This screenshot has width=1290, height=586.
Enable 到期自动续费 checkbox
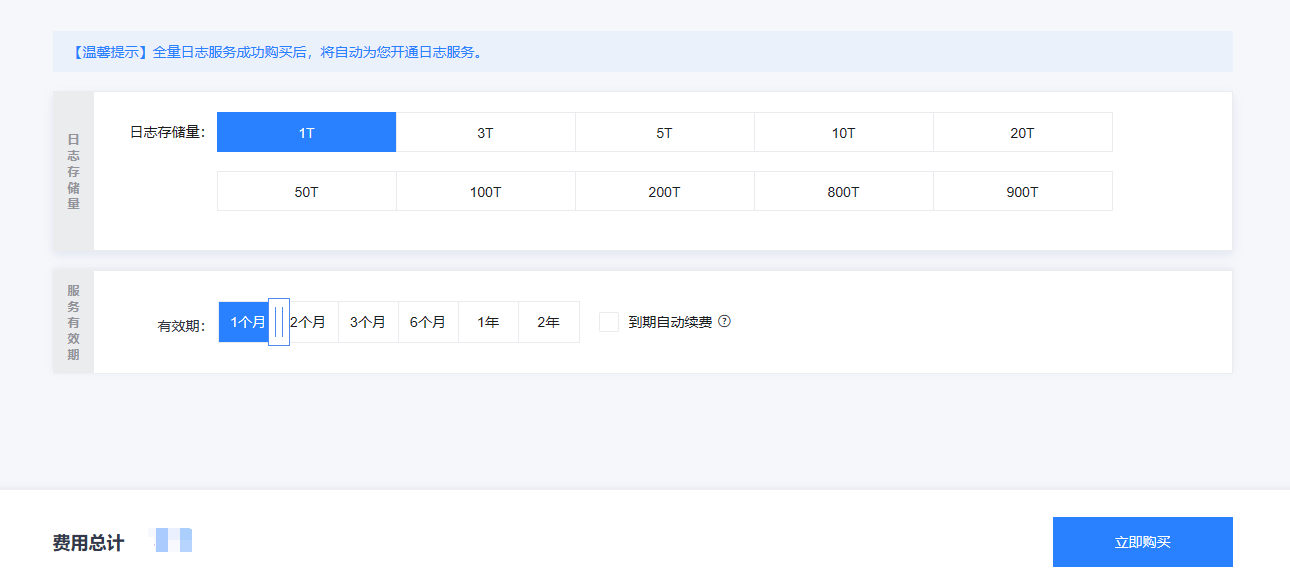(x=609, y=322)
